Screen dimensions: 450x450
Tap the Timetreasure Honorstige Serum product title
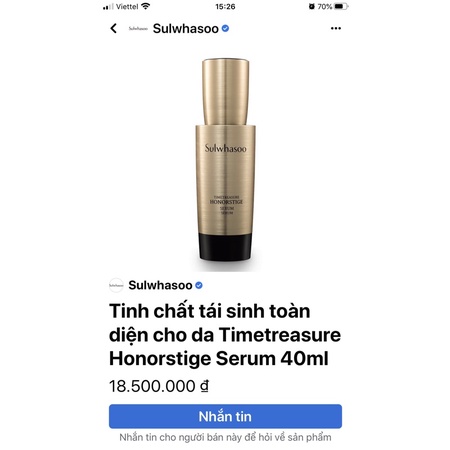[225, 335]
